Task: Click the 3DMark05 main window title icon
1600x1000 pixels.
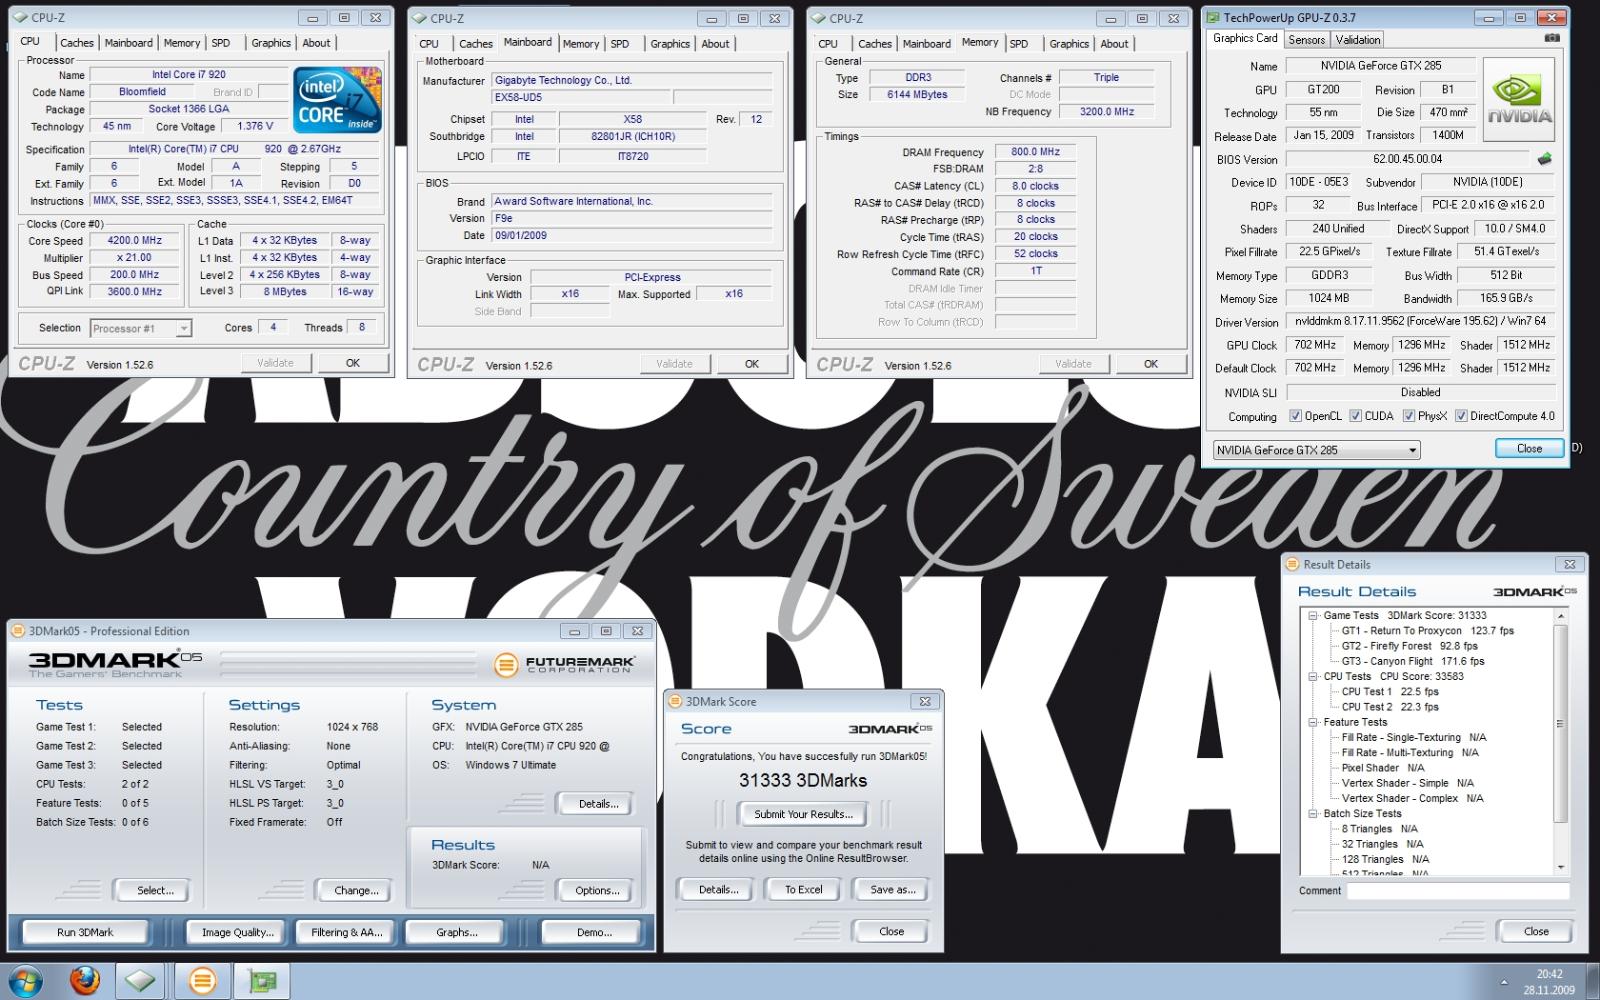Action: 19,631
